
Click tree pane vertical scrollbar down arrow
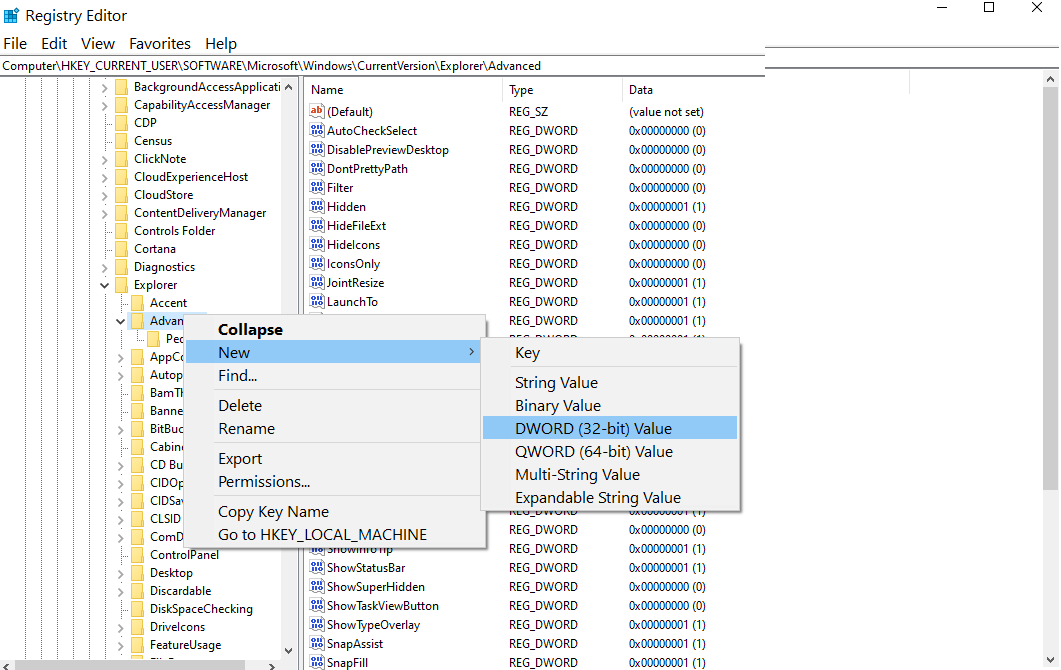coord(289,650)
